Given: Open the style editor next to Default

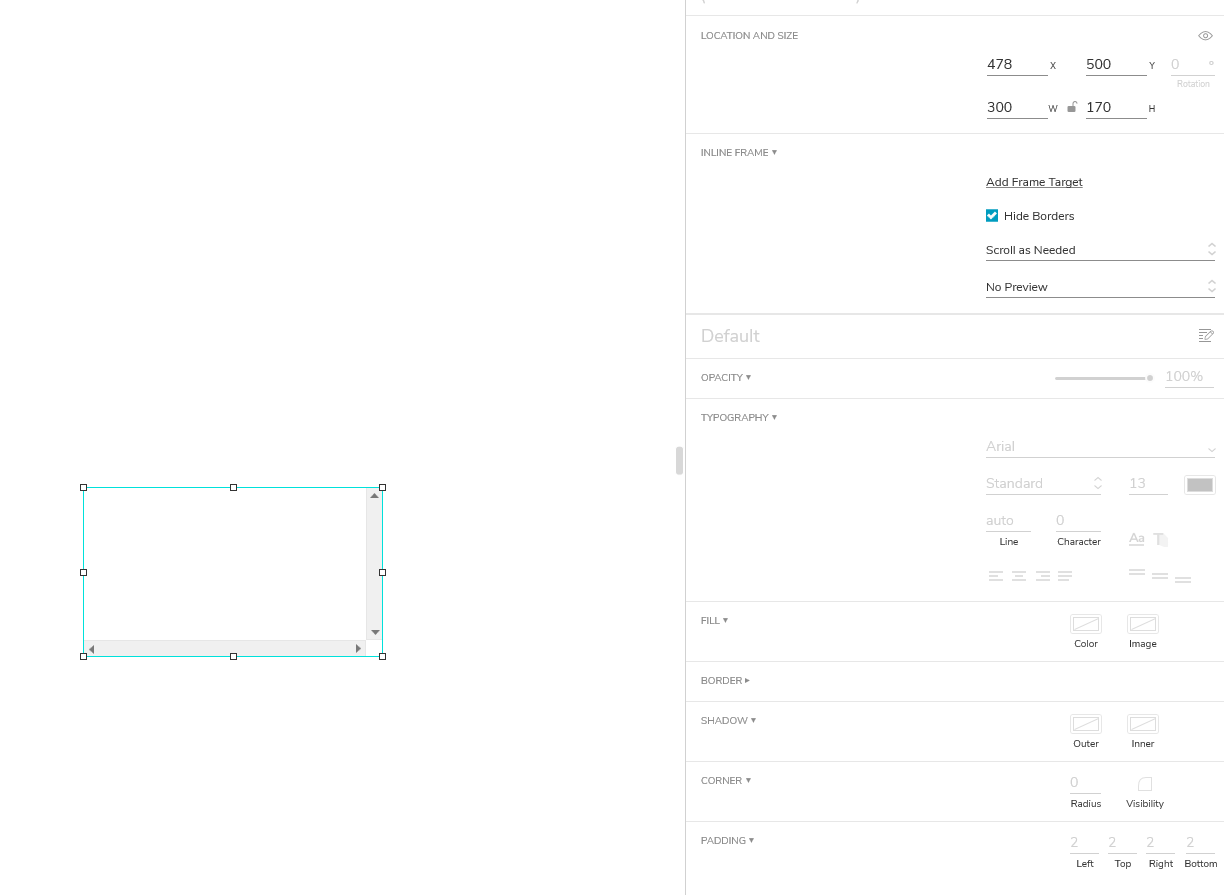Looking at the screenshot, I should point(1206,335).
